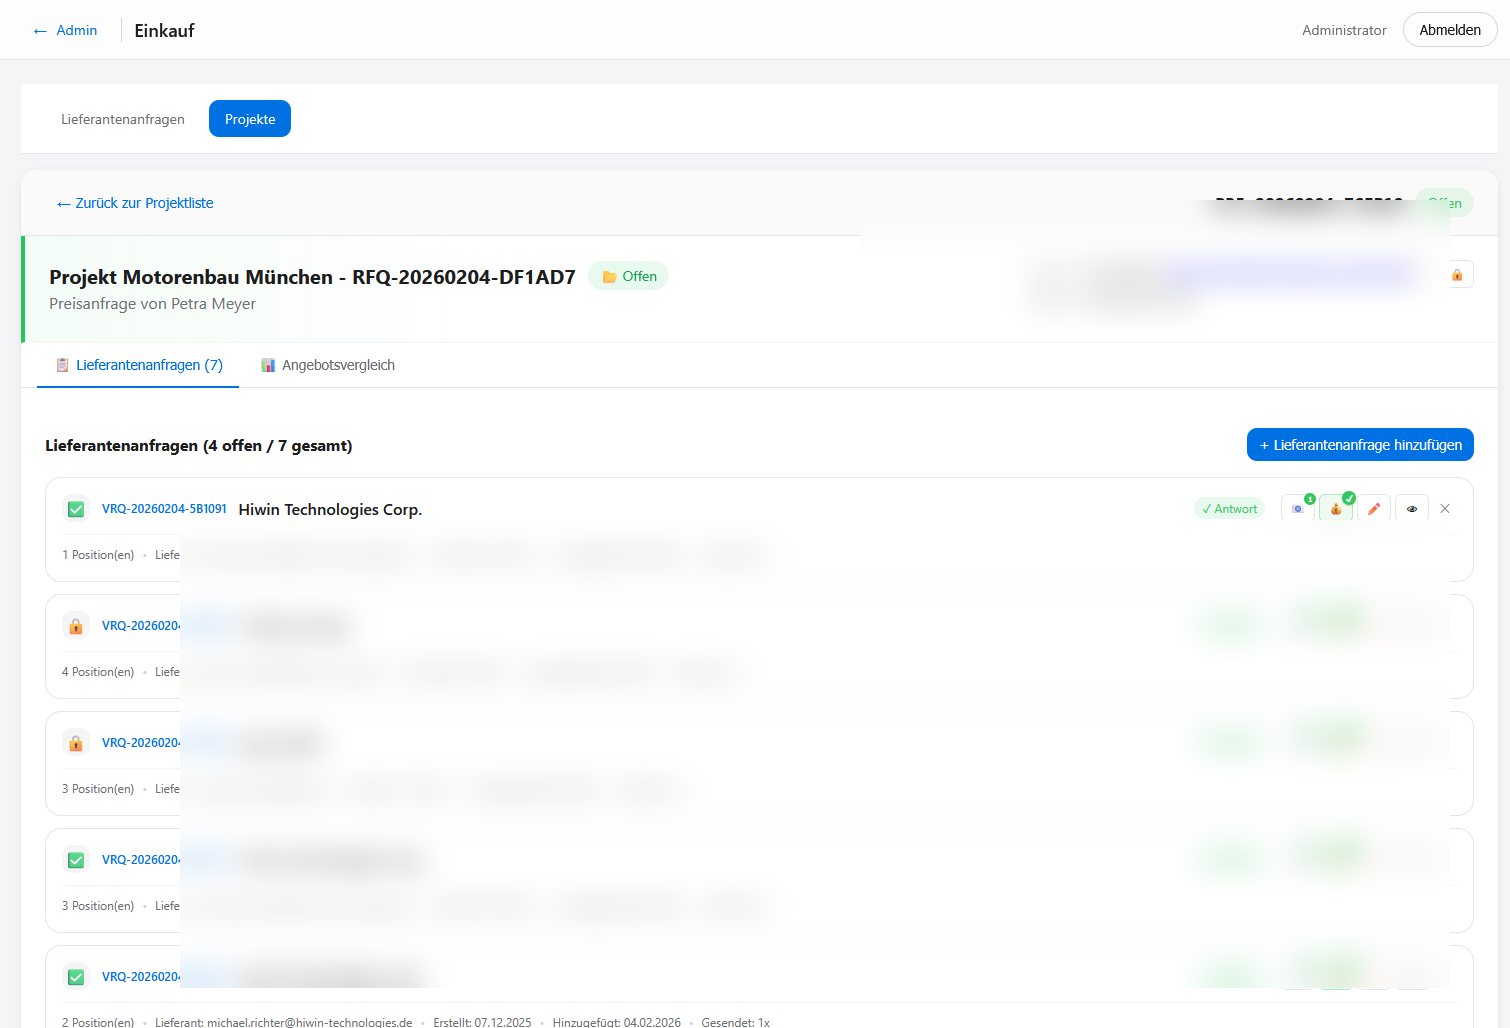Image resolution: width=1510 pixels, height=1028 pixels.
Task: Edit Hiwin request via pencil icon
Action: tap(1374, 509)
